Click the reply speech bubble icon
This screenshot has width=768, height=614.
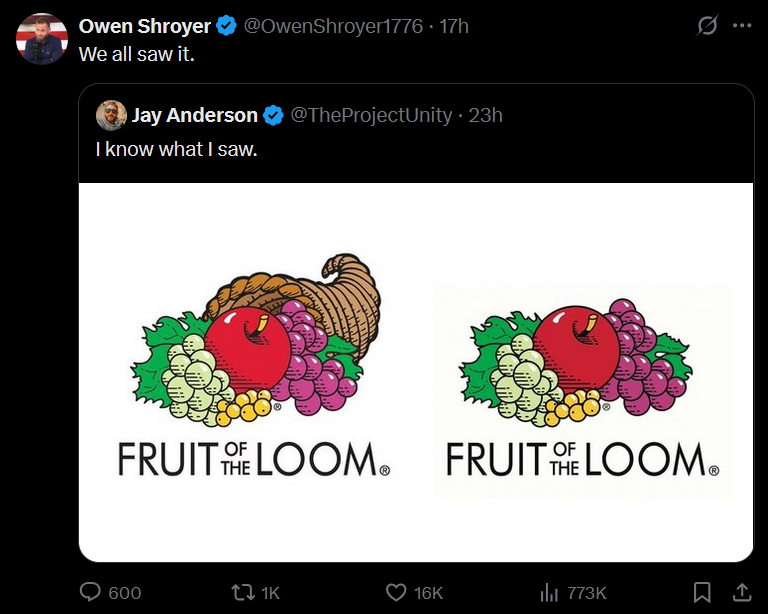click(91, 592)
